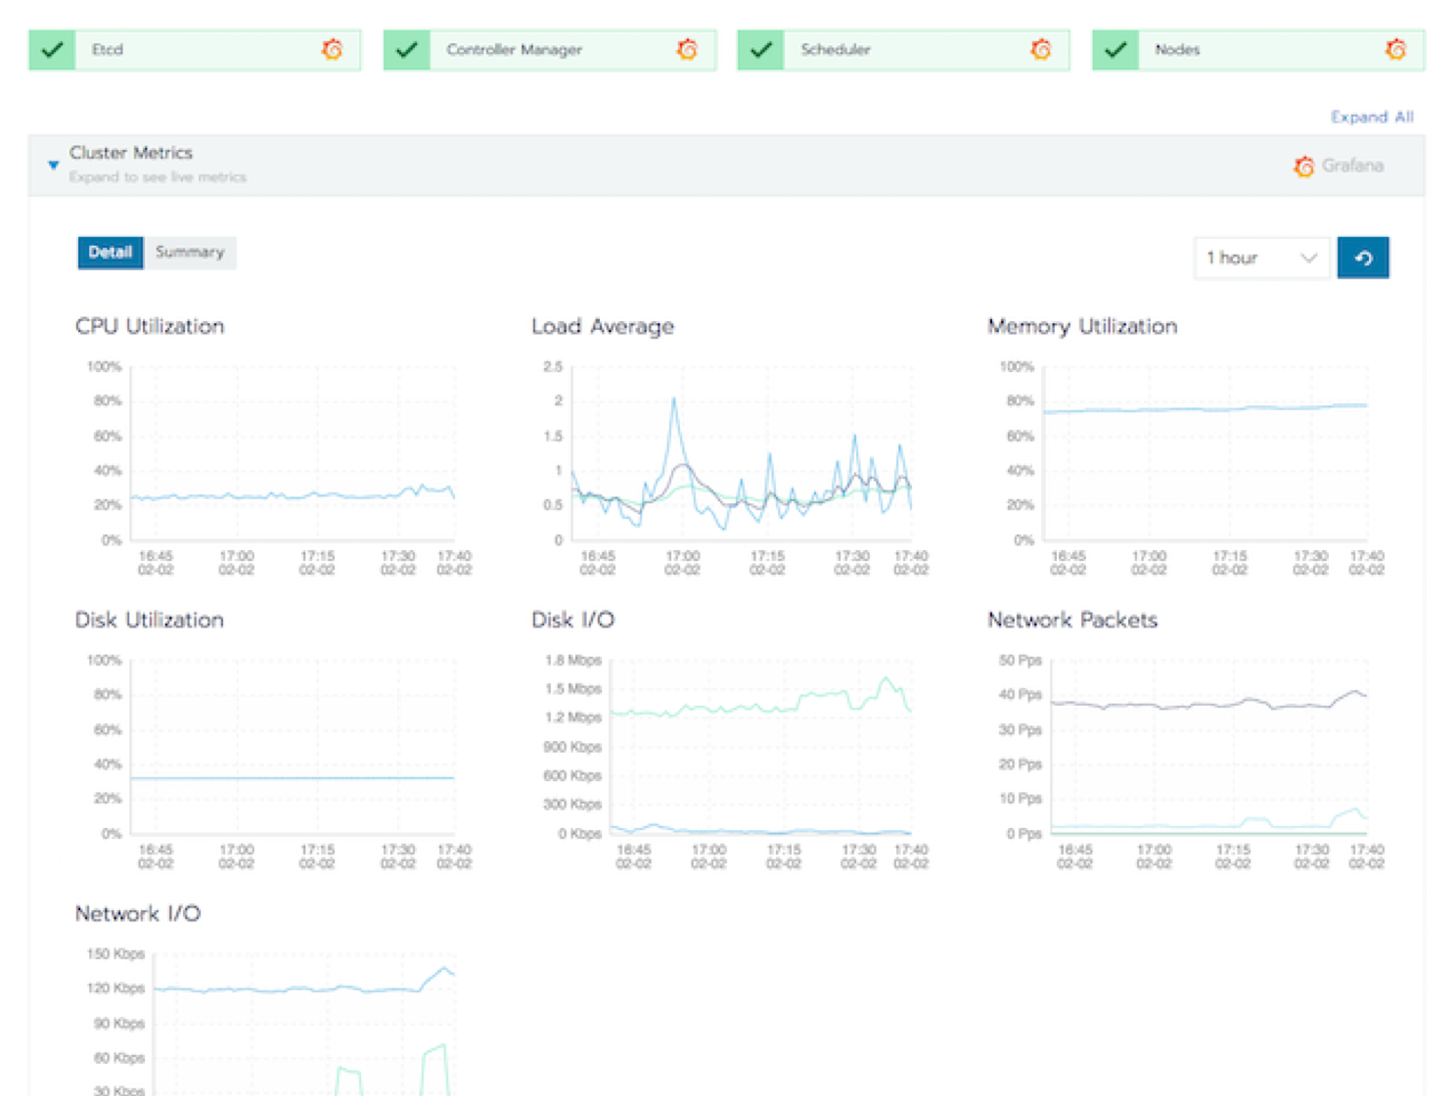Click the Nodes green checkmark status
Viewport: 1456px width, 1106px height.
point(1116,49)
